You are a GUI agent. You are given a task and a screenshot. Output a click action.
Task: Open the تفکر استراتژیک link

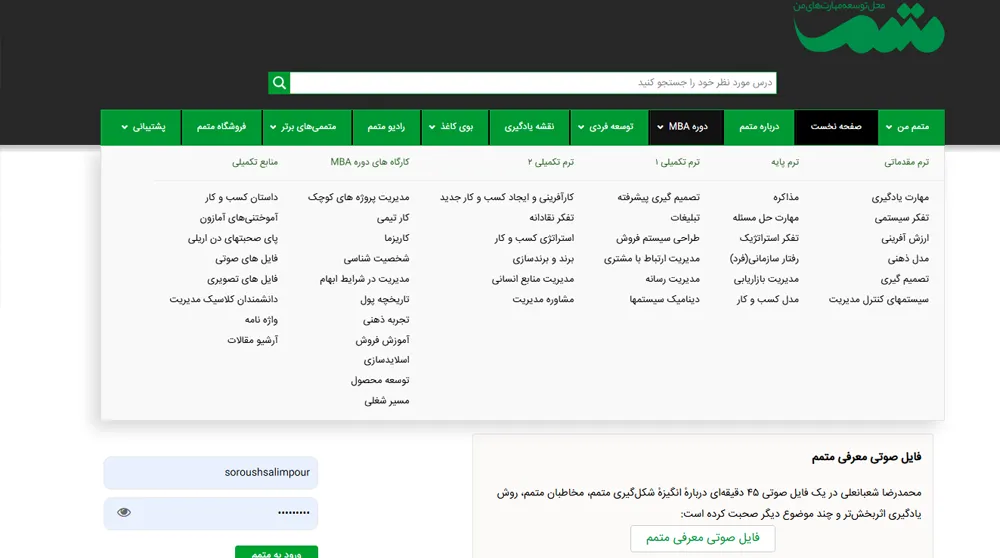[x=769, y=239]
